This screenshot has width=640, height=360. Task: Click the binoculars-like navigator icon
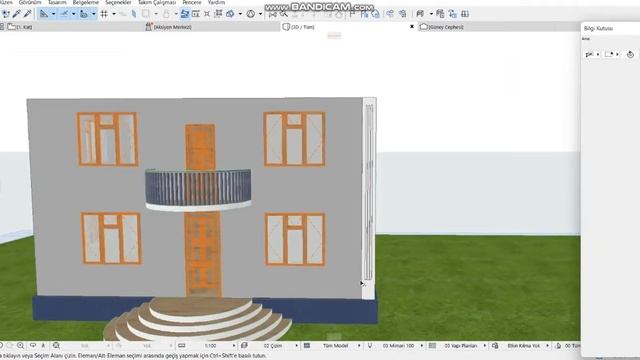(x=420, y=14)
